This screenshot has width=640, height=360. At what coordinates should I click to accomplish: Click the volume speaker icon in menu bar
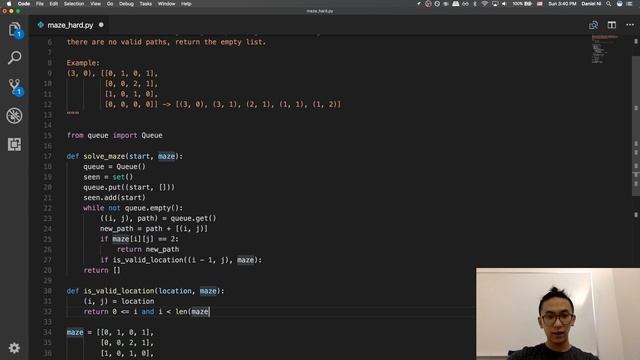point(504,4)
